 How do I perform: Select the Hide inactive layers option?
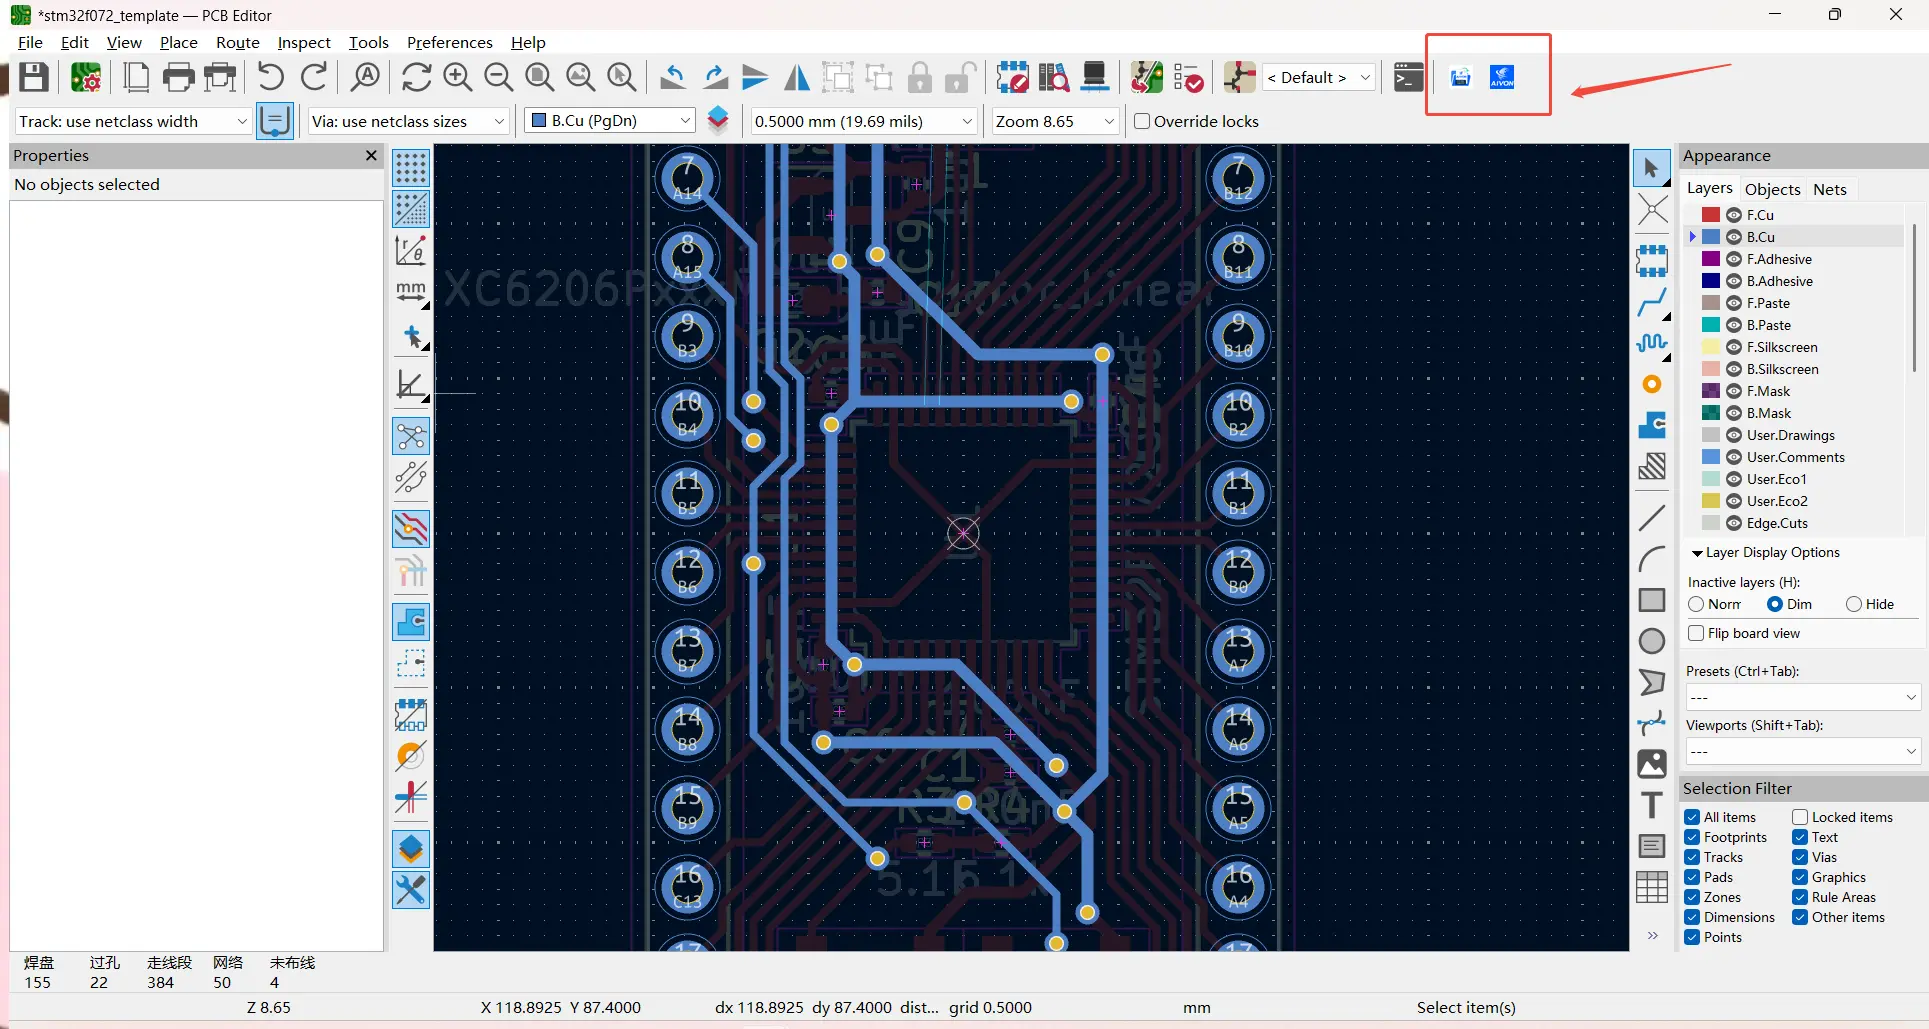[x=1854, y=604]
